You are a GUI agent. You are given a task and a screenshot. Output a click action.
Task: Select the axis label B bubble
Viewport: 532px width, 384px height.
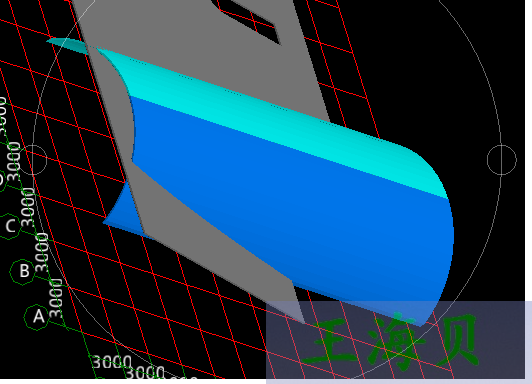coord(23,271)
